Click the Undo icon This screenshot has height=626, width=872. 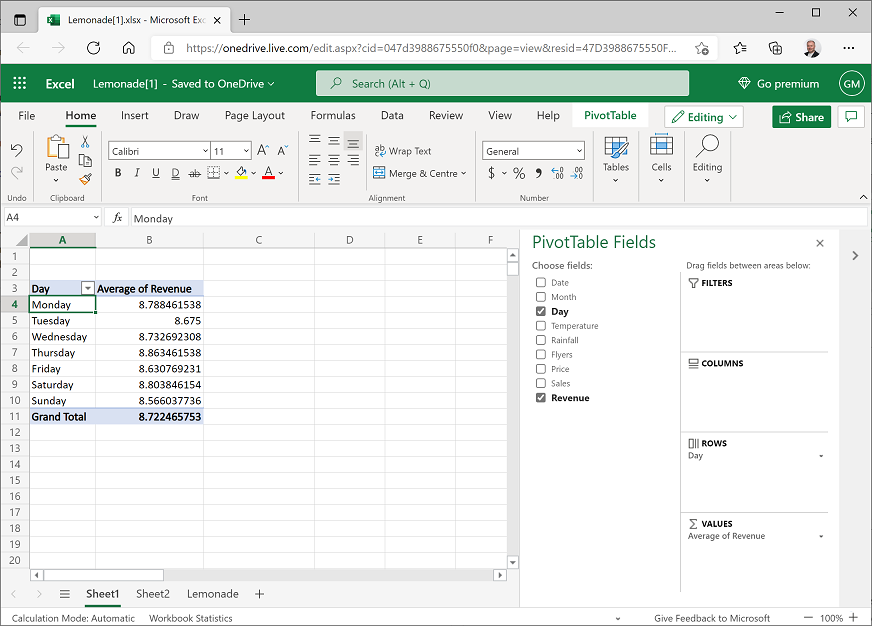tap(17, 150)
